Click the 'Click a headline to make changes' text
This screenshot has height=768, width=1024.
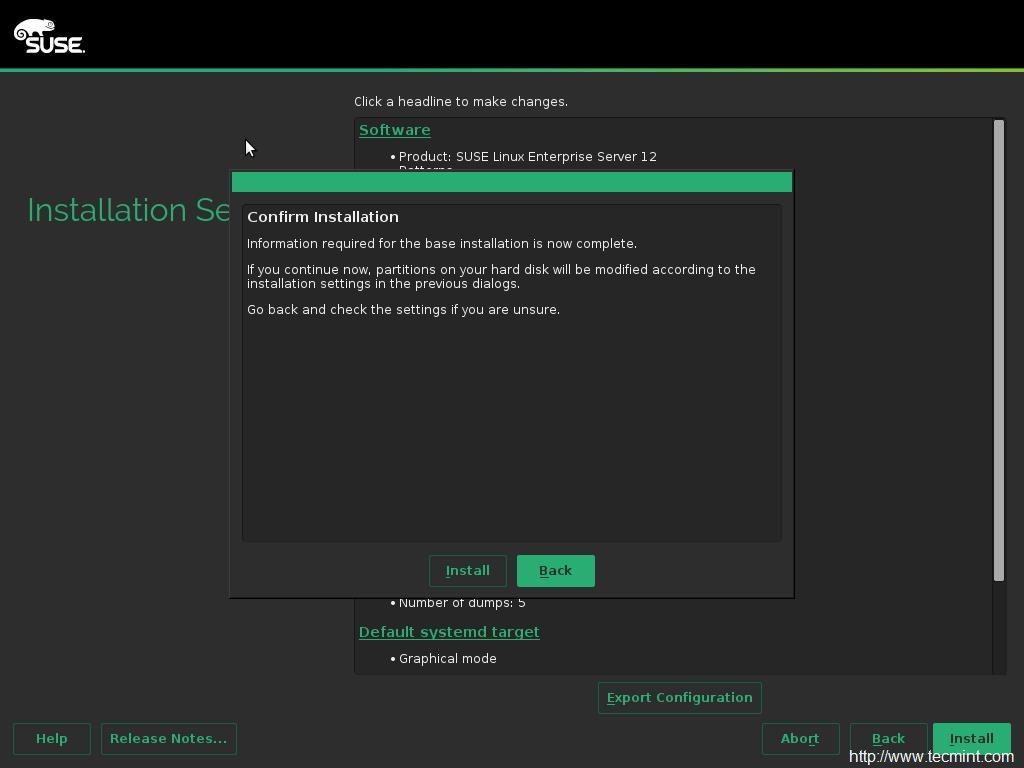(460, 102)
